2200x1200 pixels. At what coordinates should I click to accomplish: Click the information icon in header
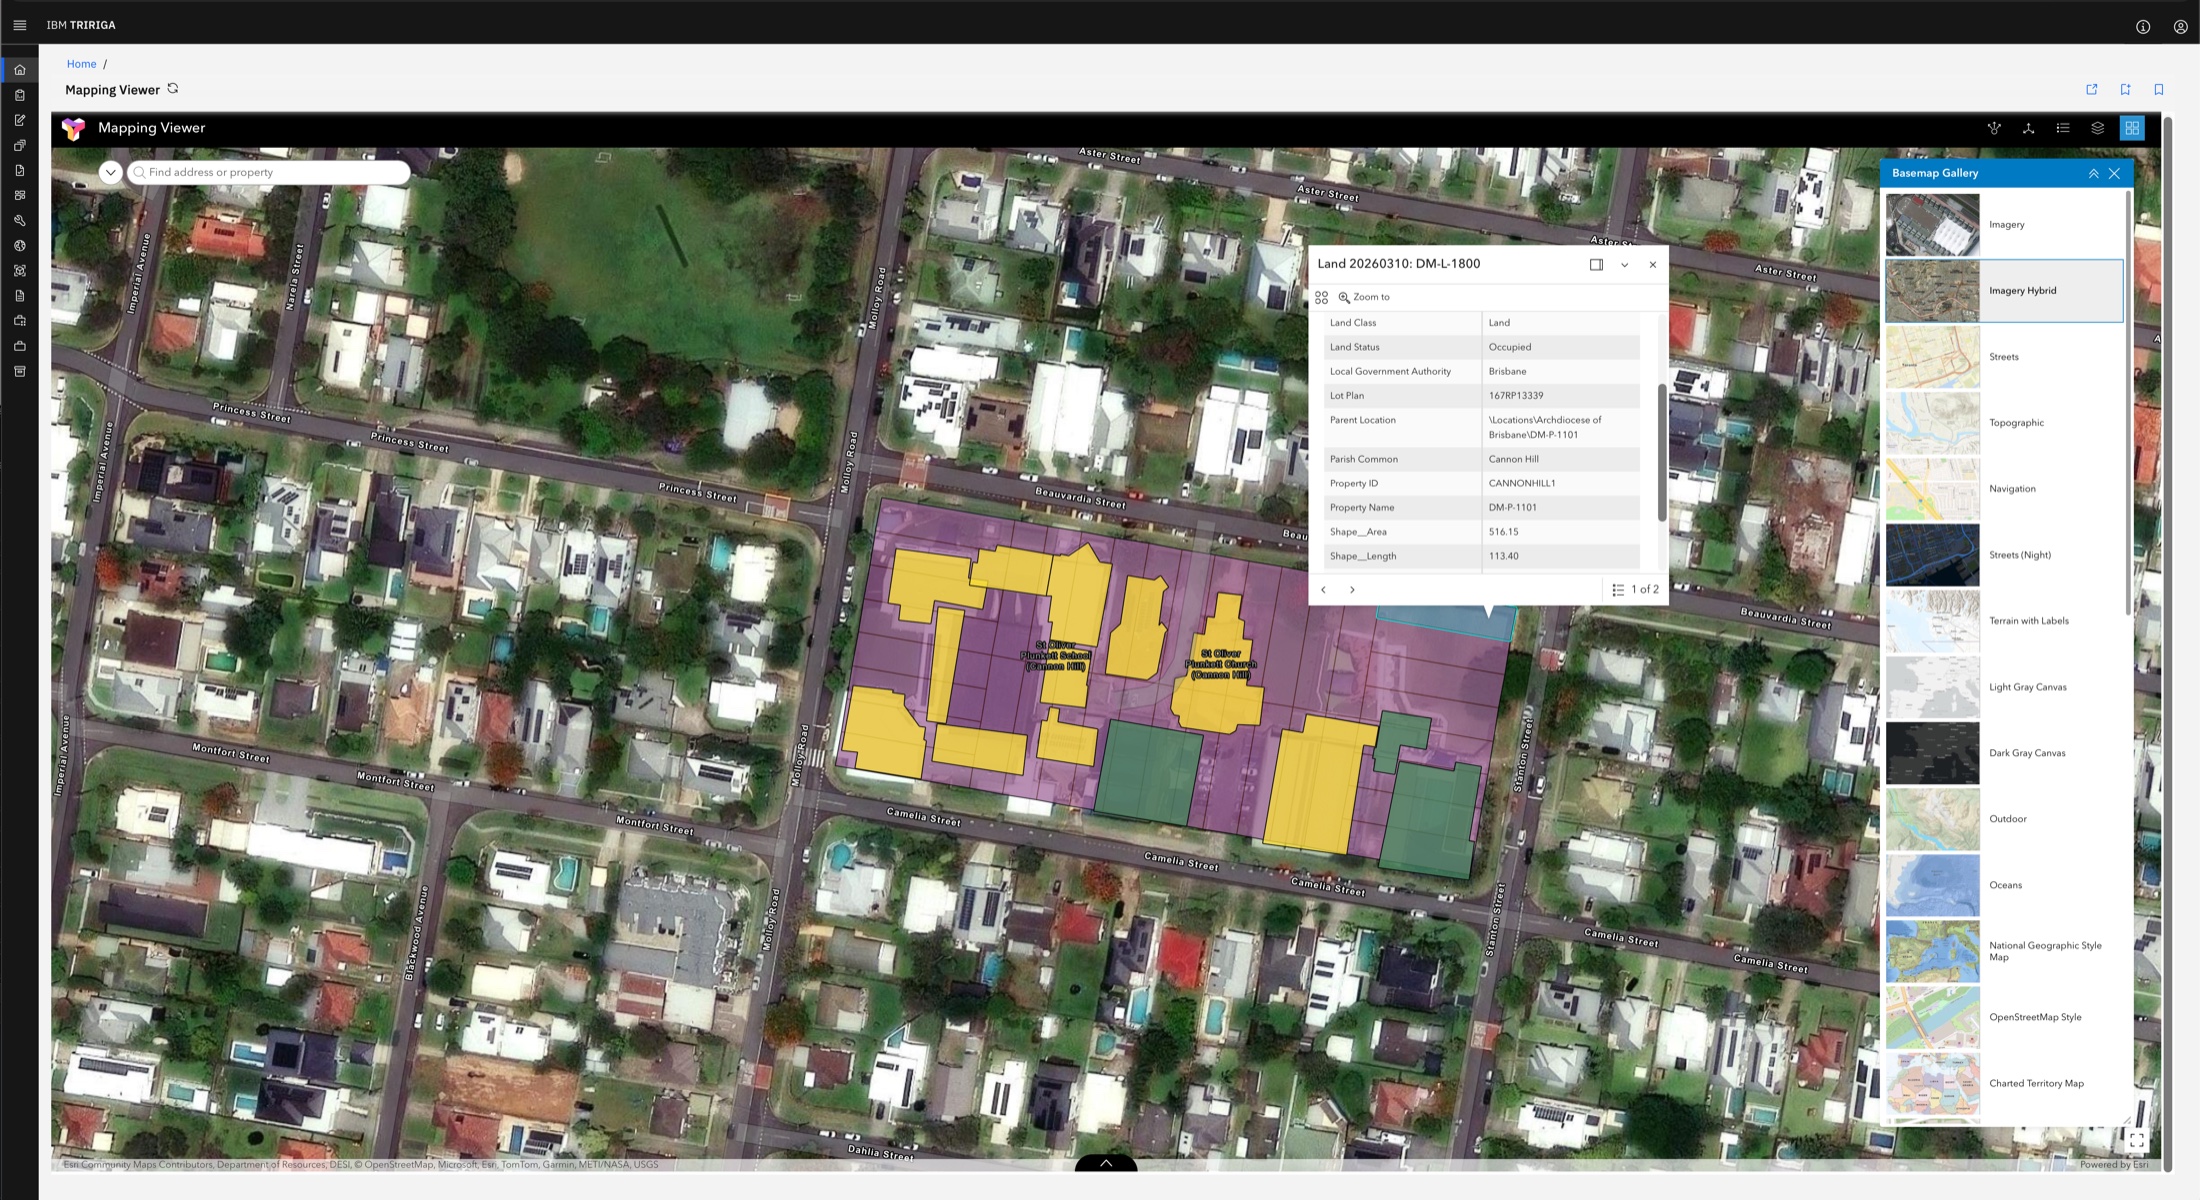2143,27
